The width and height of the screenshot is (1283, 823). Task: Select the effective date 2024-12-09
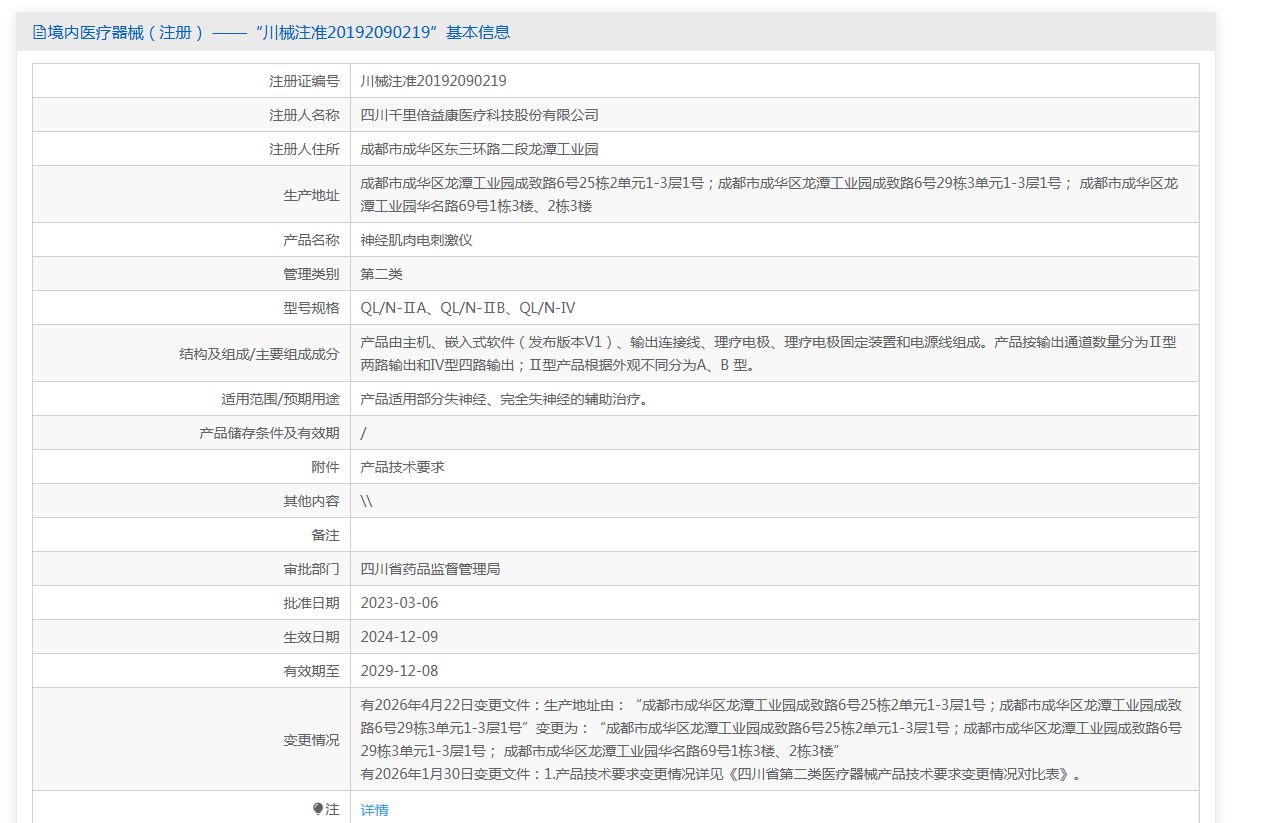399,637
